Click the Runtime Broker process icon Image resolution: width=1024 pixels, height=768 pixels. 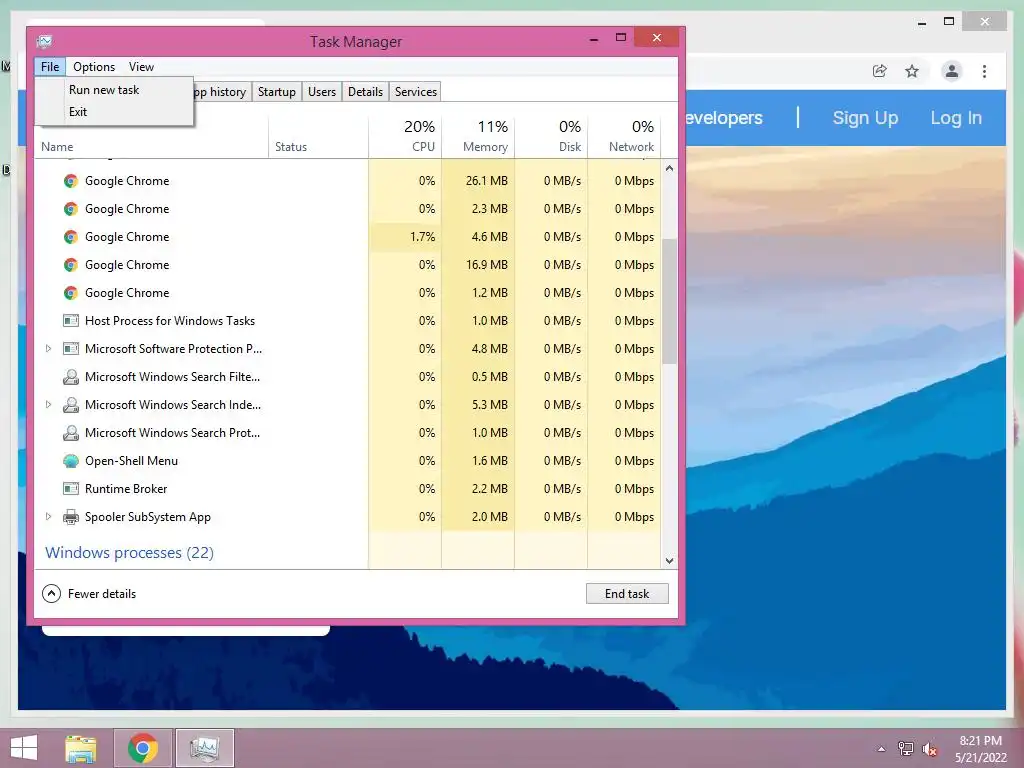click(71, 488)
